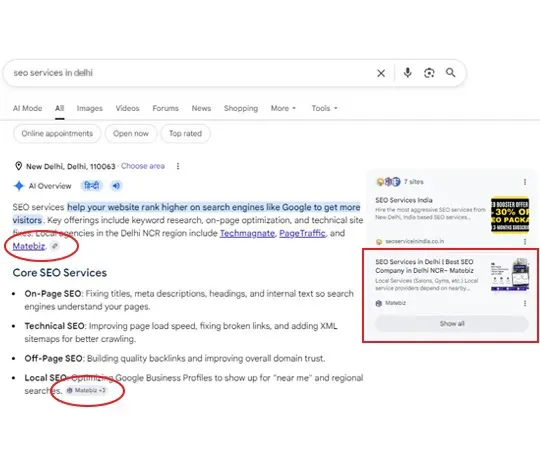Click the Choose area link
The width and height of the screenshot is (540, 450).
tap(143, 166)
